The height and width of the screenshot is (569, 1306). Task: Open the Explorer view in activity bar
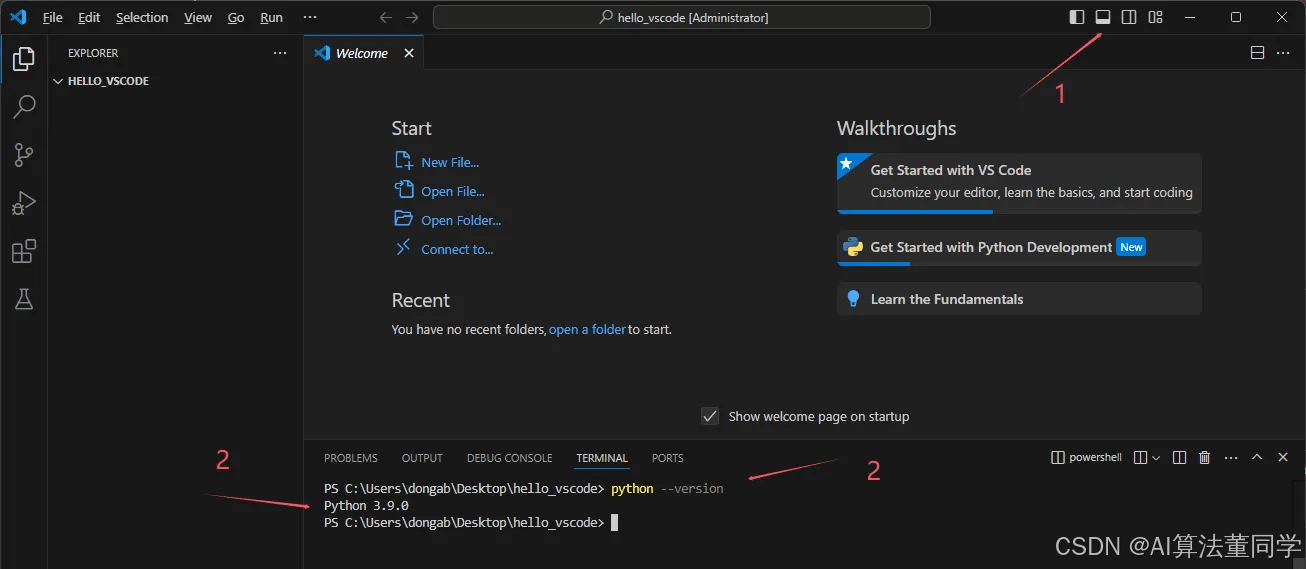tap(24, 59)
